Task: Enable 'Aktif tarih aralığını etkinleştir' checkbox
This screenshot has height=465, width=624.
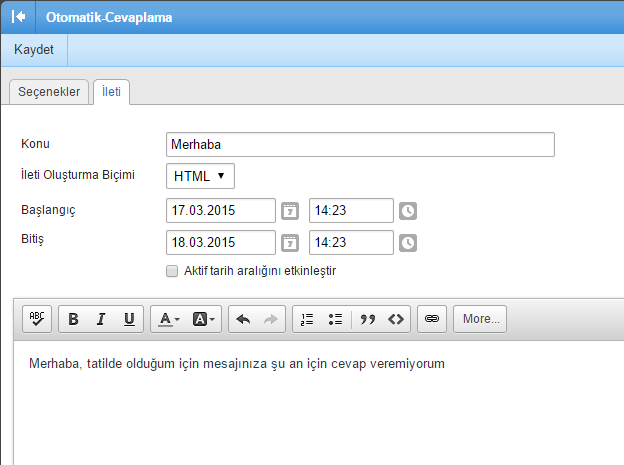Action: [x=172, y=271]
